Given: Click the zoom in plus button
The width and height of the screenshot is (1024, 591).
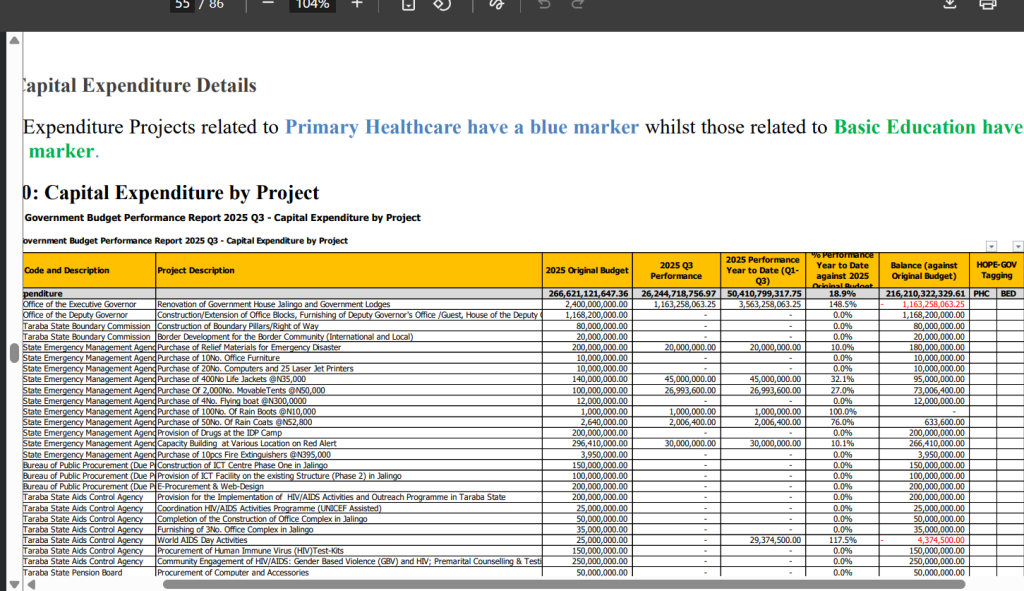Looking at the screenshot, I should (x=357, y=4).
